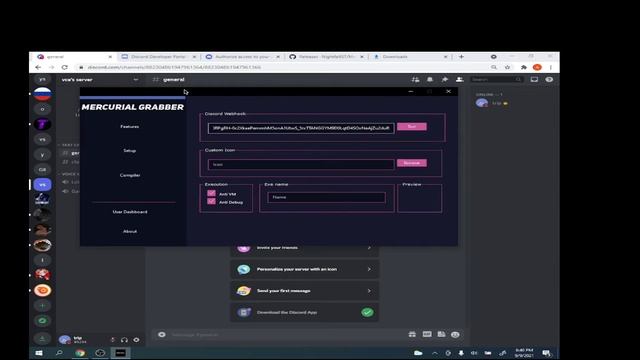Click the Test button beside webhook field
This screenshot has height=360, width=640.
click(x=412, y=127)
